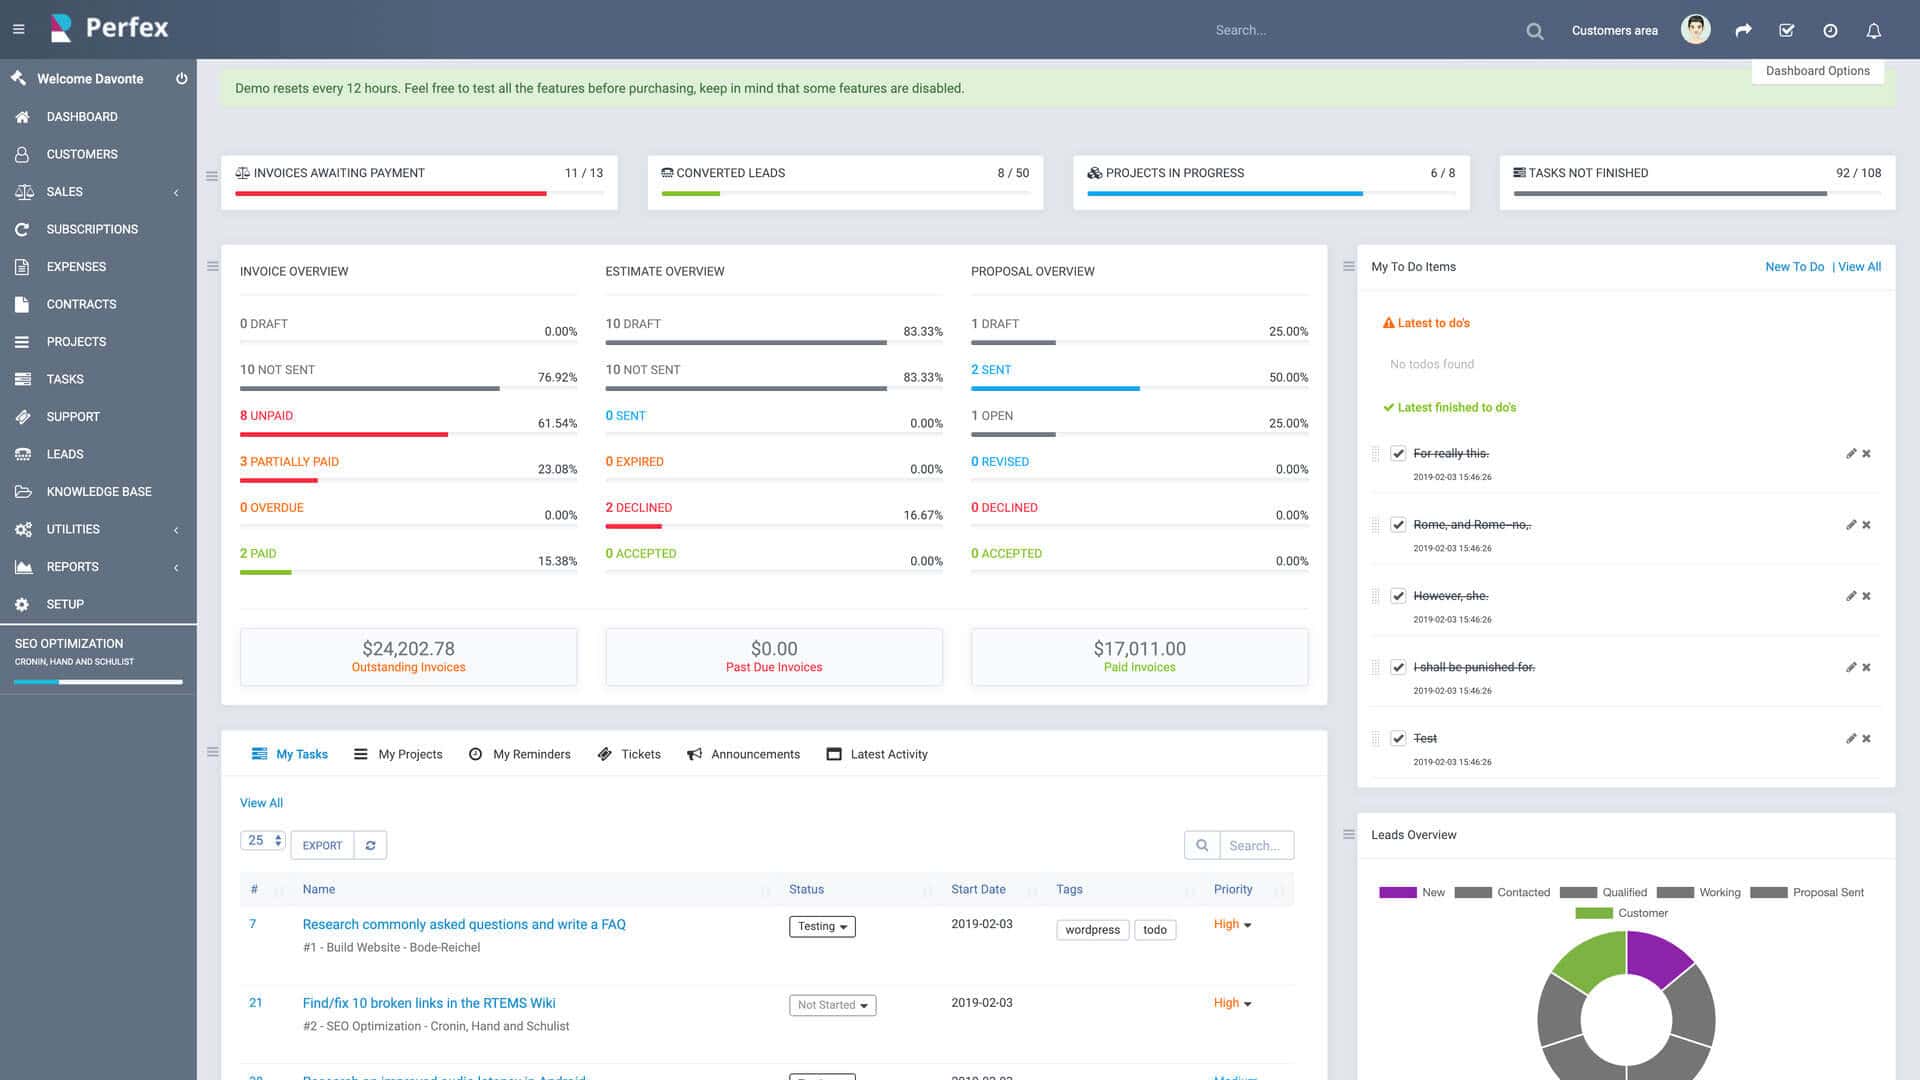Switch to the Latest Activity tab

pos(877,754)
